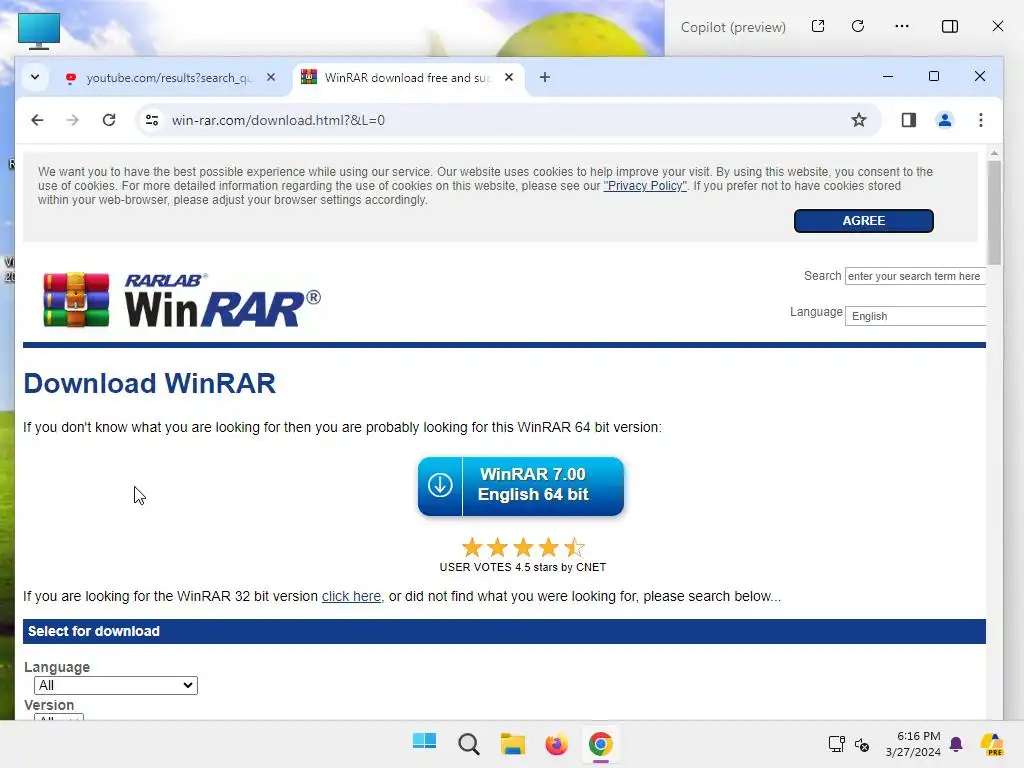Click the CNET star rating
This screenshot has height=768, width=1024.
pos(522,547)
